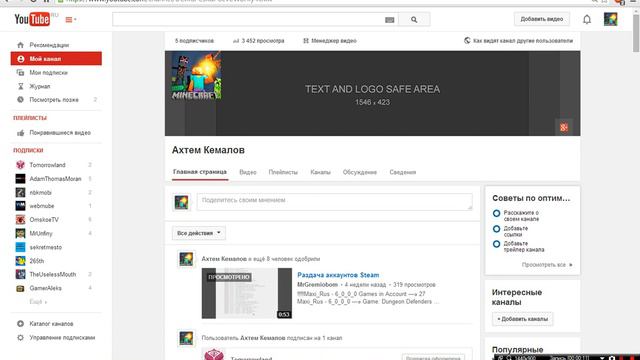640x360 pixels.
Task: Click the TheUselessMouth channel icon
Action: click(x=20, y=274)
